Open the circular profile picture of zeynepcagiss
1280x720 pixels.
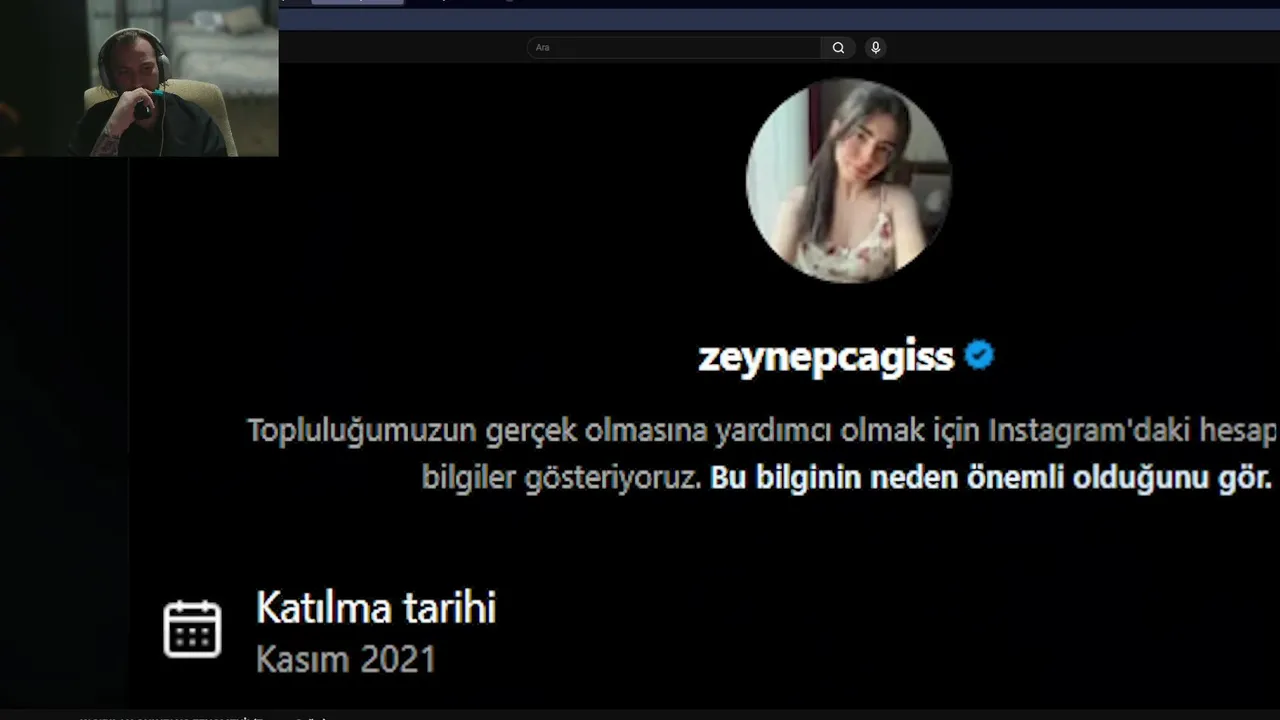pos(848,181)
